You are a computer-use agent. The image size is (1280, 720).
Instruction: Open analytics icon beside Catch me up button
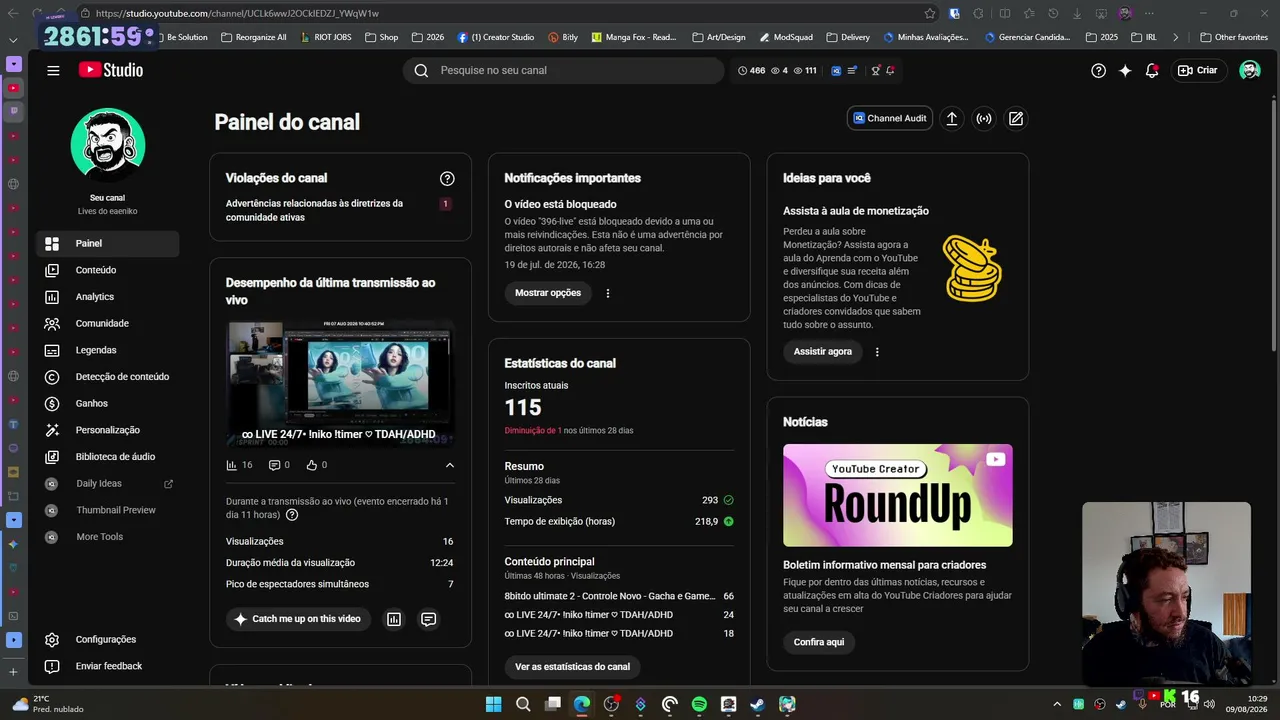pyautogui.click(x=394, y=619)
